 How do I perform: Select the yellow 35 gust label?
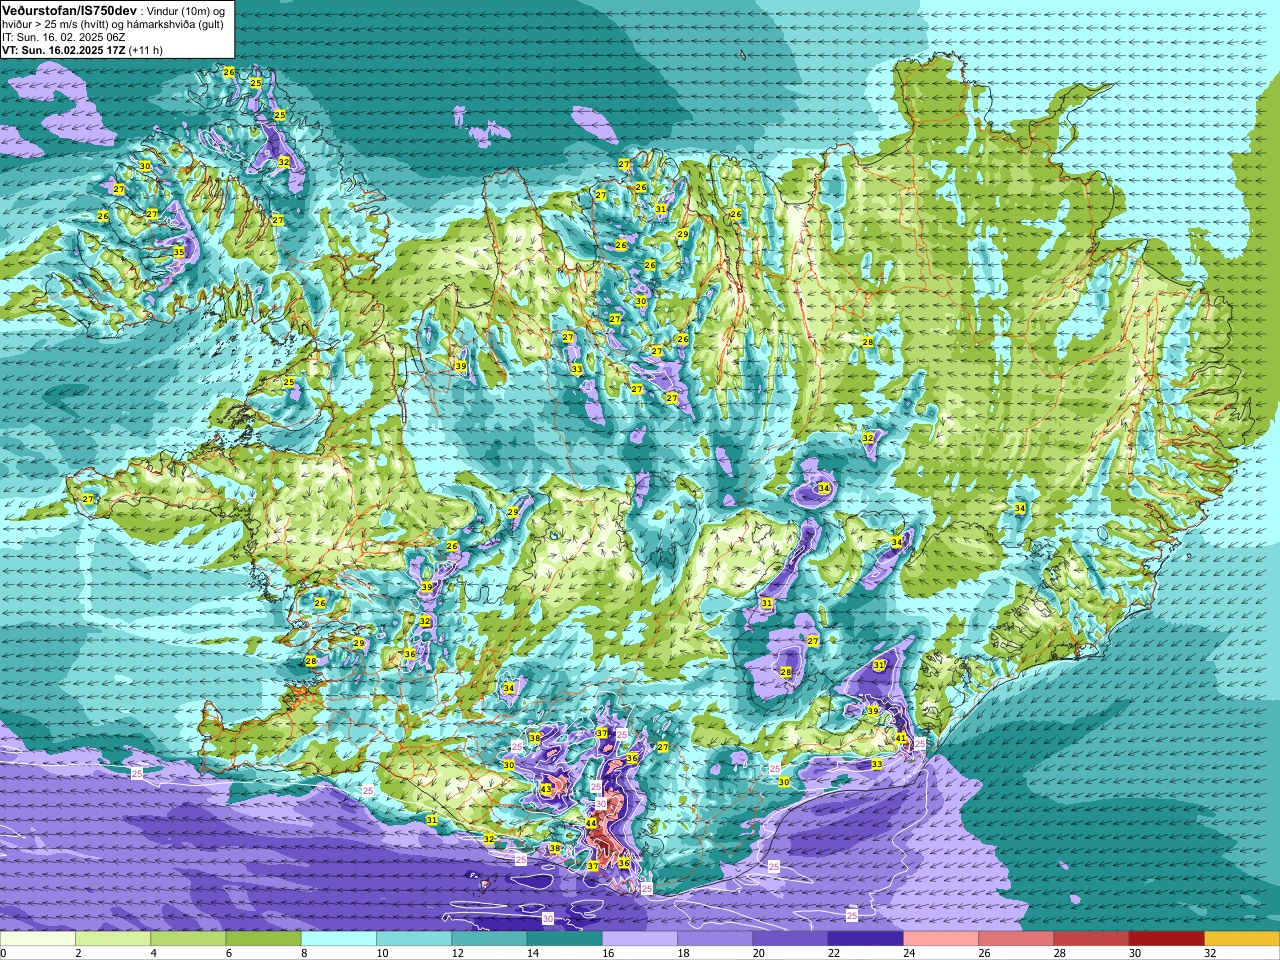[x=179, y=252]
